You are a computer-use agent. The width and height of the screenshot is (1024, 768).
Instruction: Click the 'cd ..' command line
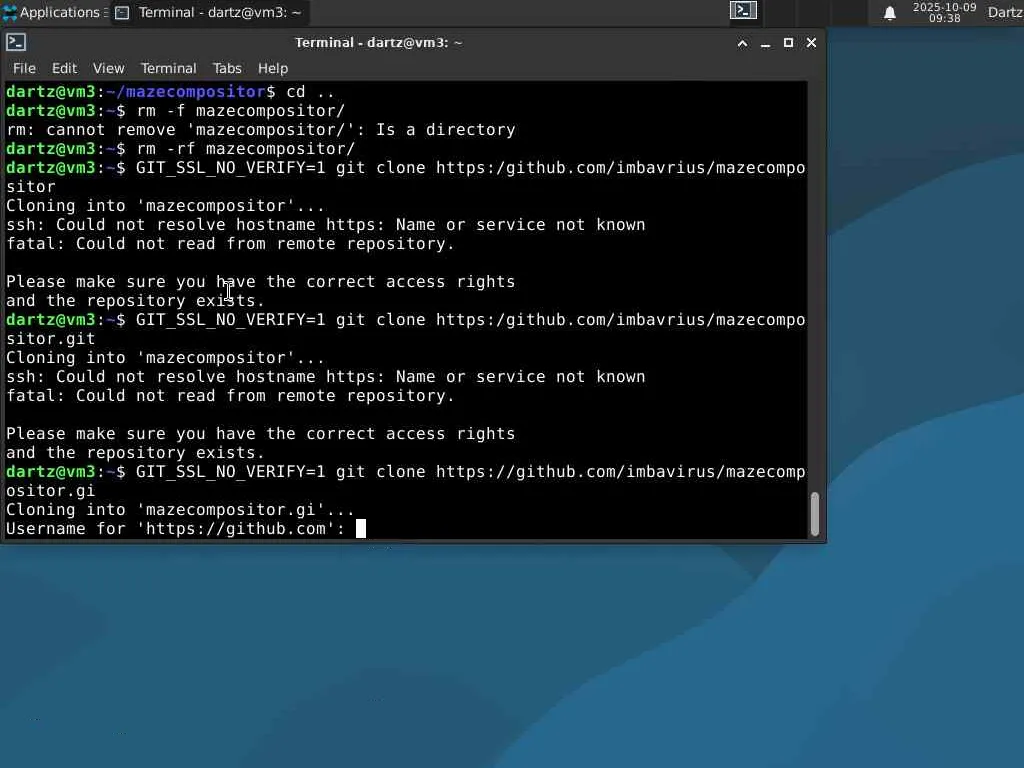[170, 91]
